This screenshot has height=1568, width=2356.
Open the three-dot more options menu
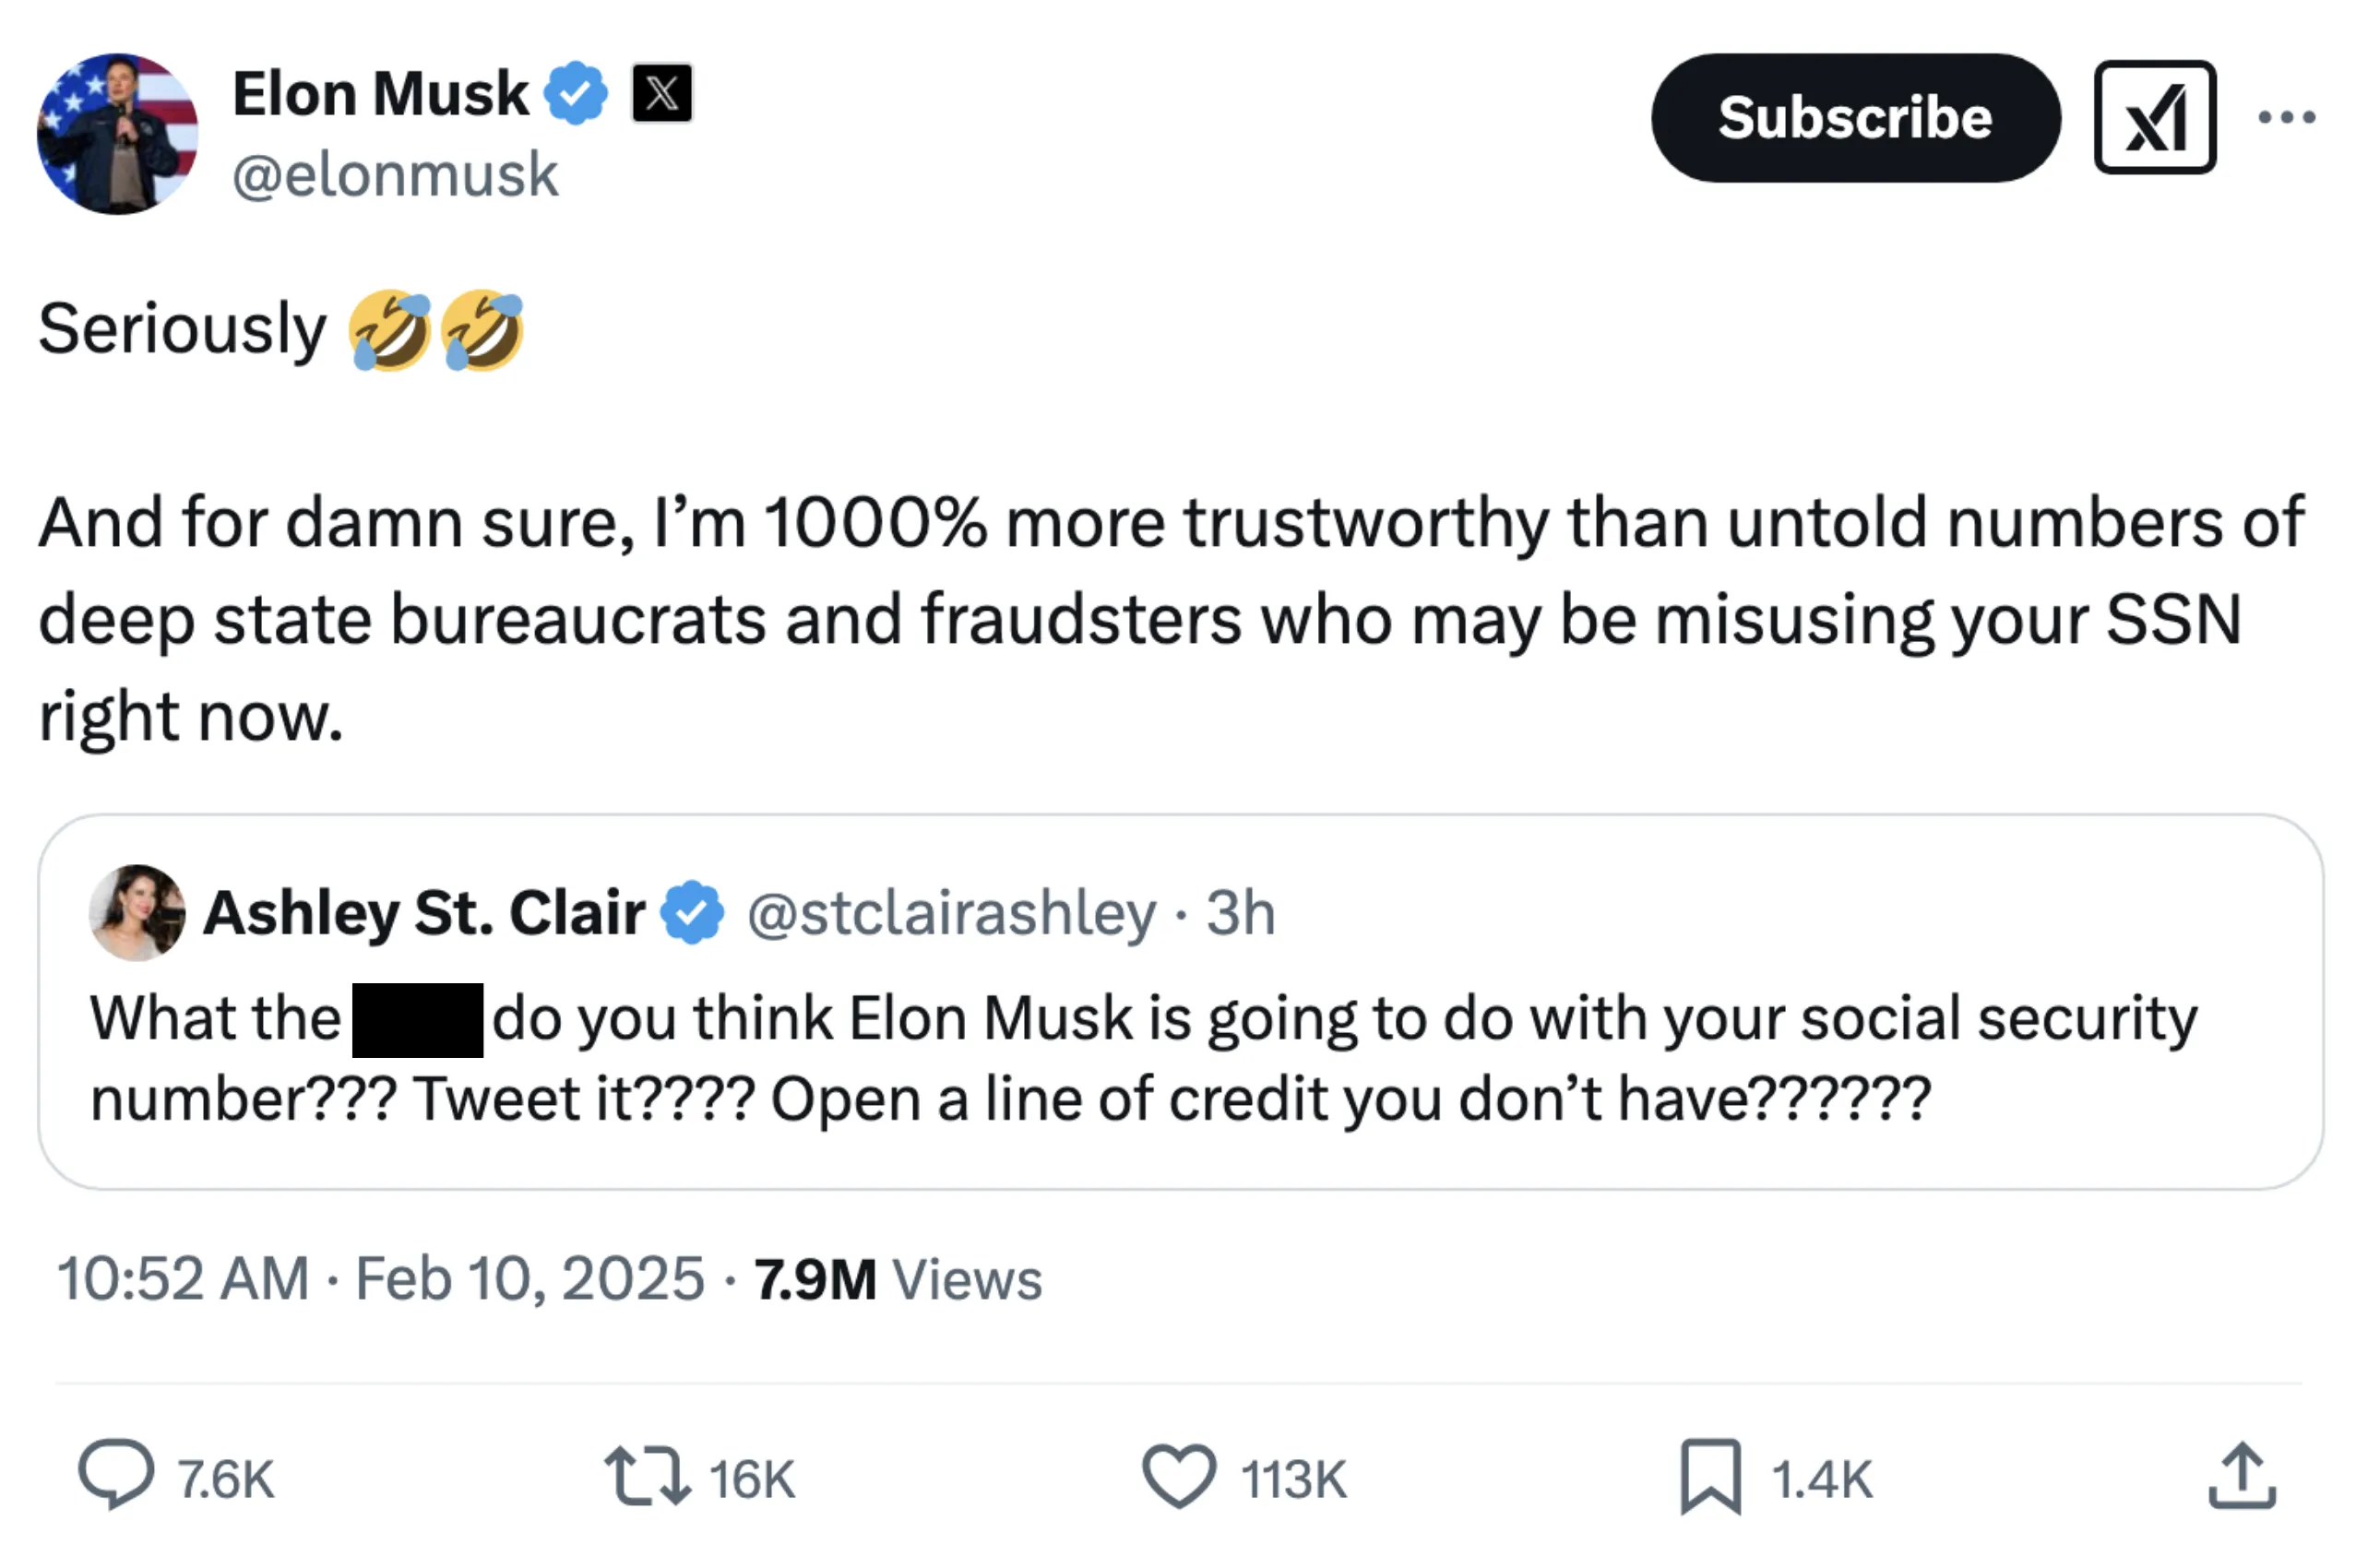2286,118
